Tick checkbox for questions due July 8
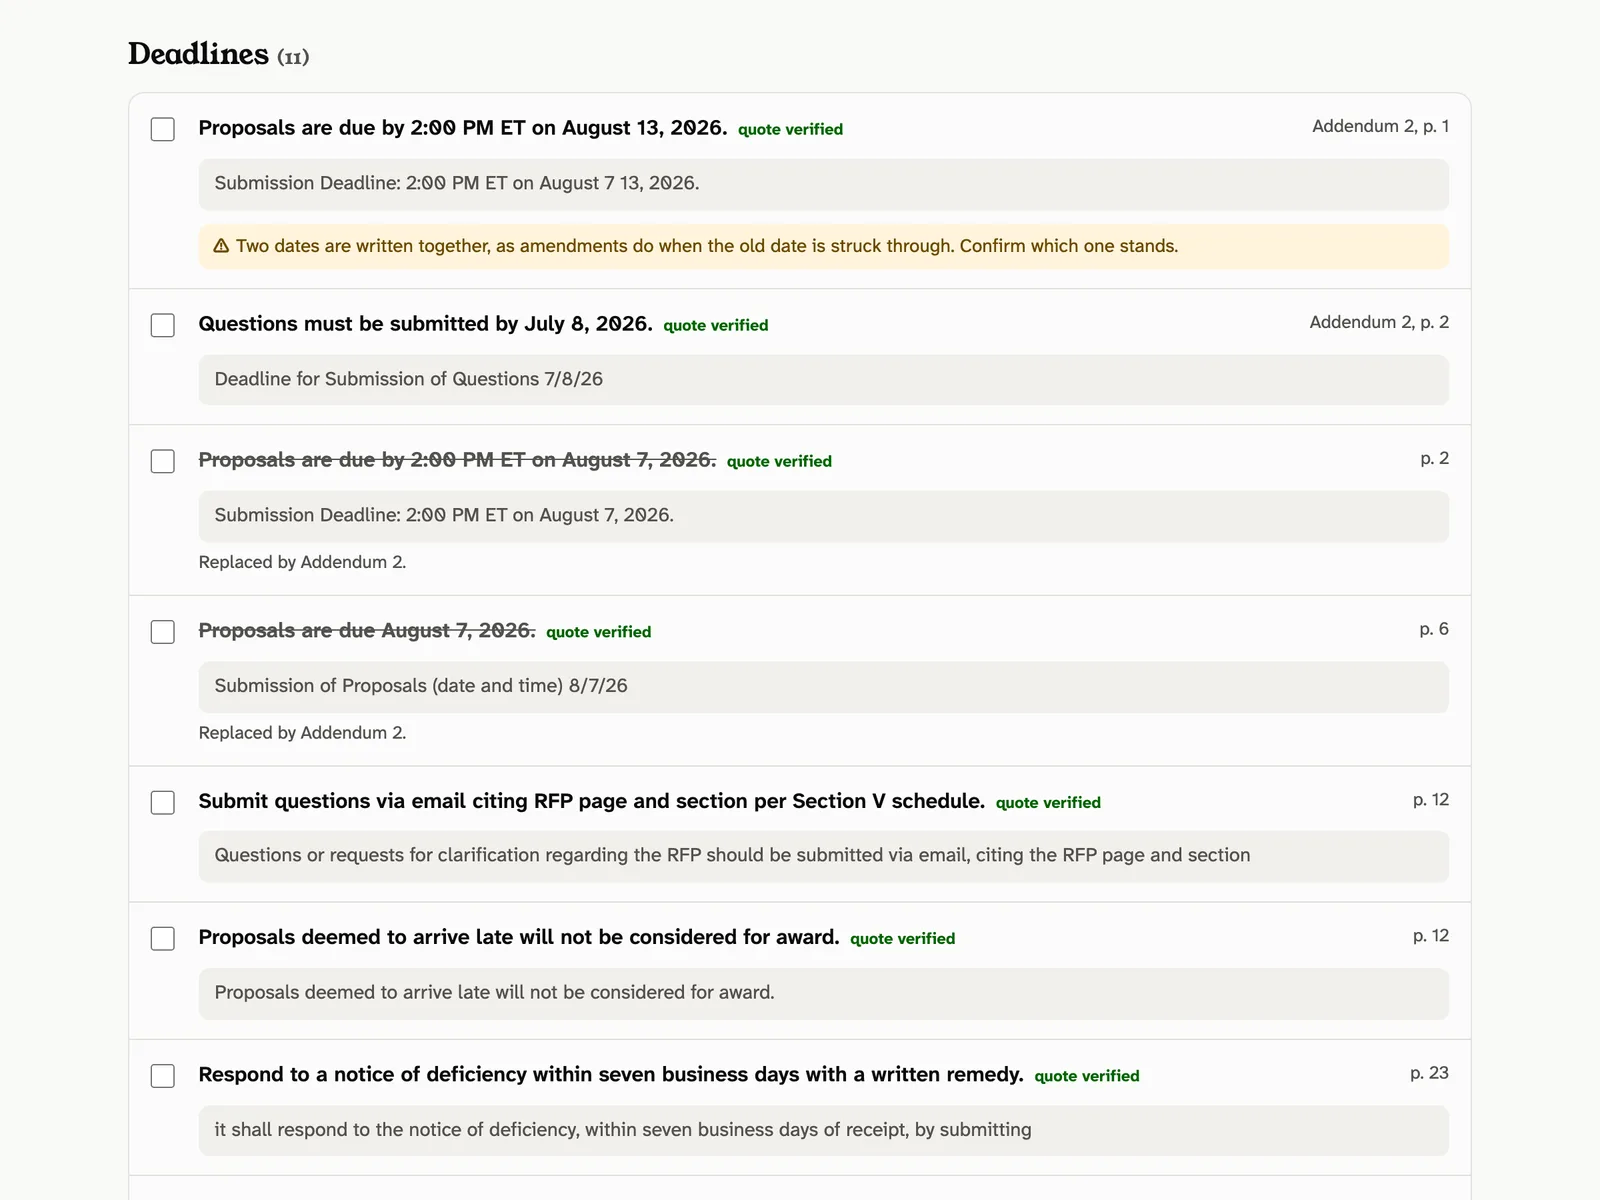This screenshot has height=1200, width=1600. [x=163, y=325]
